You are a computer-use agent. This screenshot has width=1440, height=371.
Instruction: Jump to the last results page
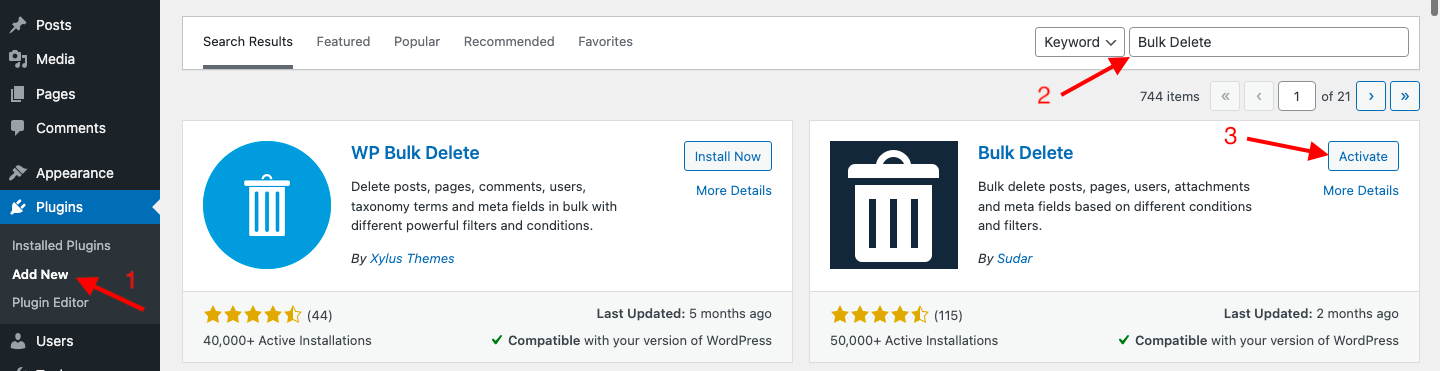coord(1405,96)
